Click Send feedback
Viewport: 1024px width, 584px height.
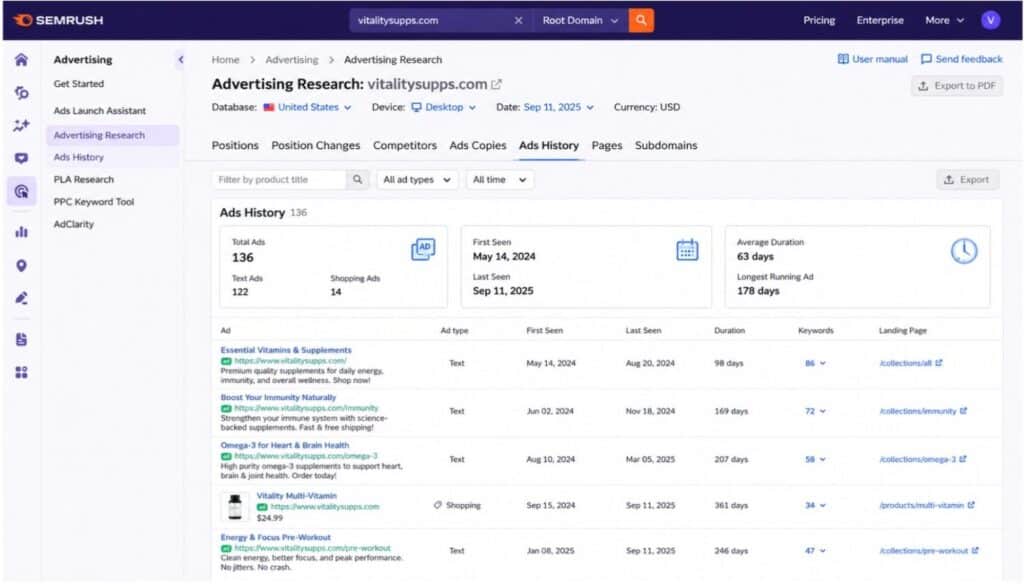[x=961, y=59]
